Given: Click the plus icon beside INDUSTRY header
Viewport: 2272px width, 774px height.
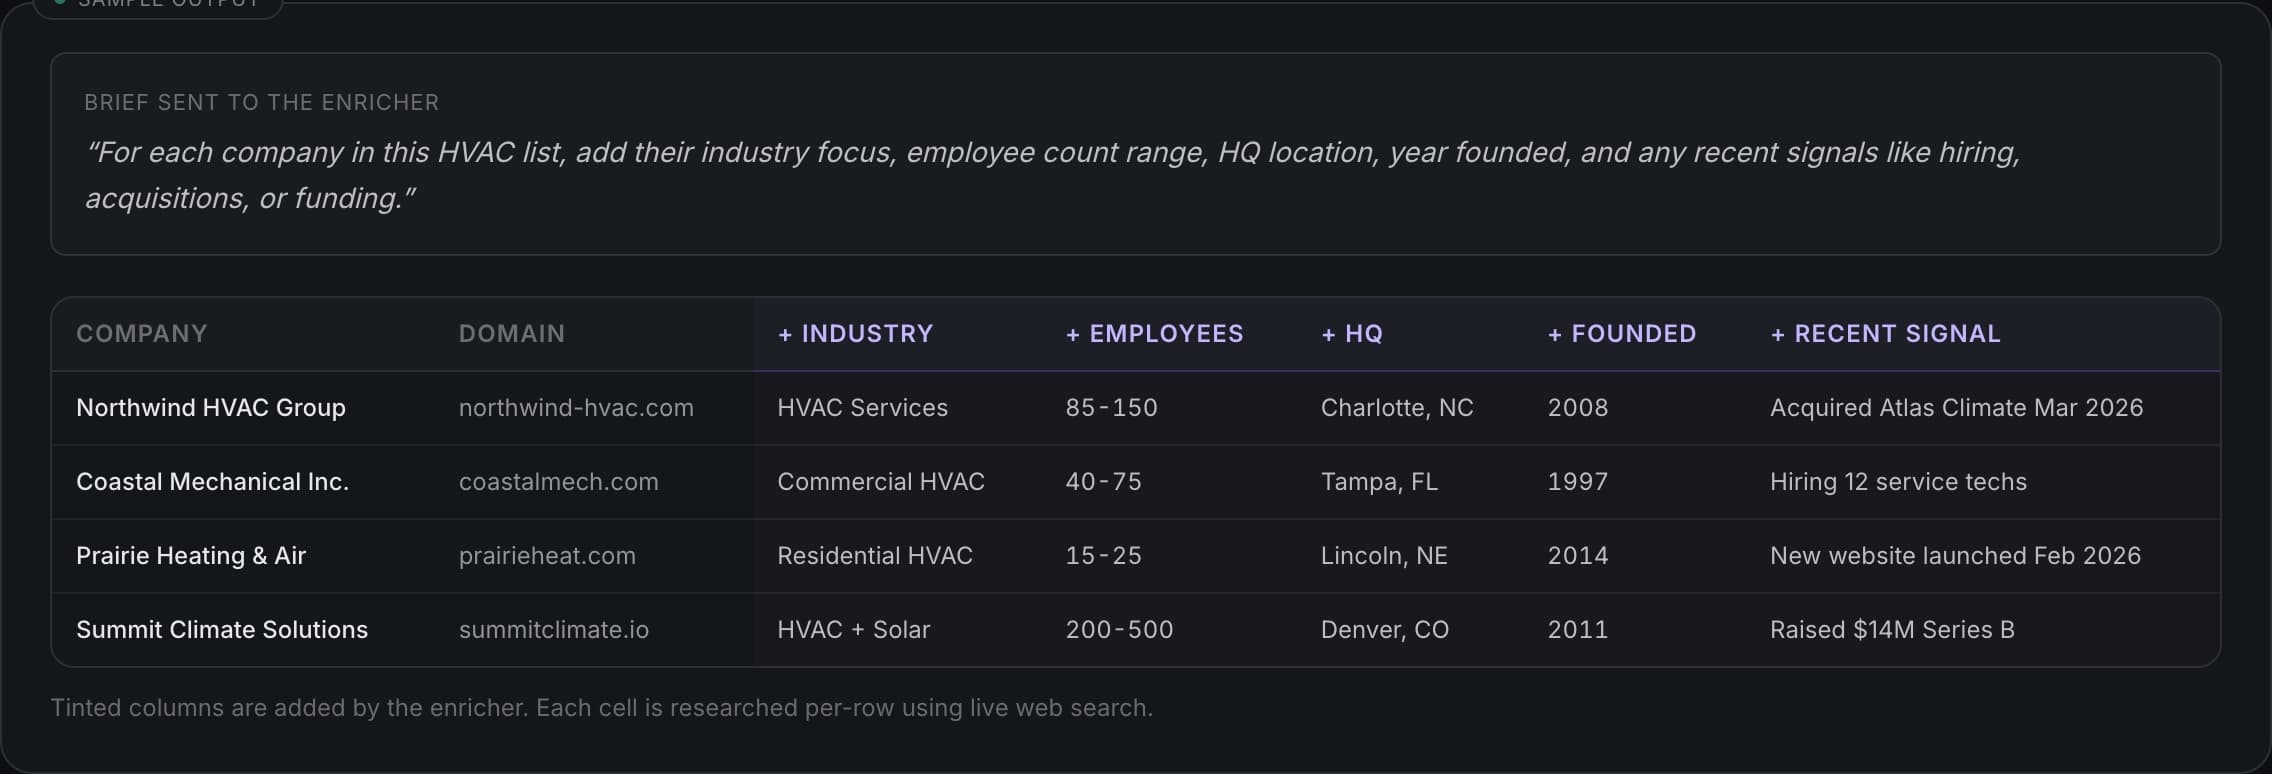Looking at the screenshot, I should pyautogui.click(x=785, y=334).
